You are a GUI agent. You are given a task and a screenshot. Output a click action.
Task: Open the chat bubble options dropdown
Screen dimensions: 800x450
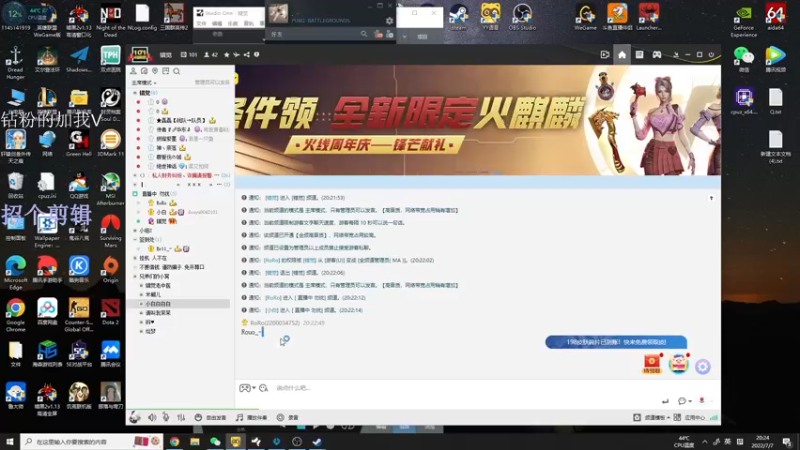click(x=685, y=402)
